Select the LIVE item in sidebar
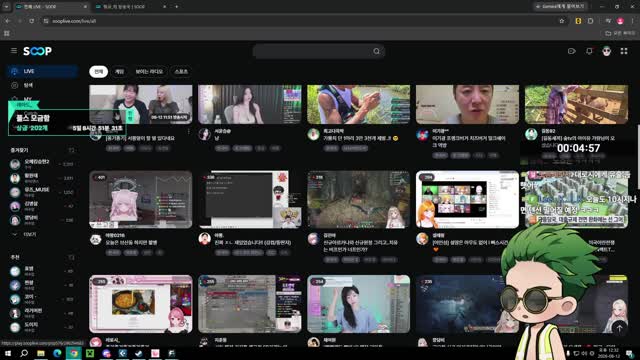640x360 pixels. (42, 71)
